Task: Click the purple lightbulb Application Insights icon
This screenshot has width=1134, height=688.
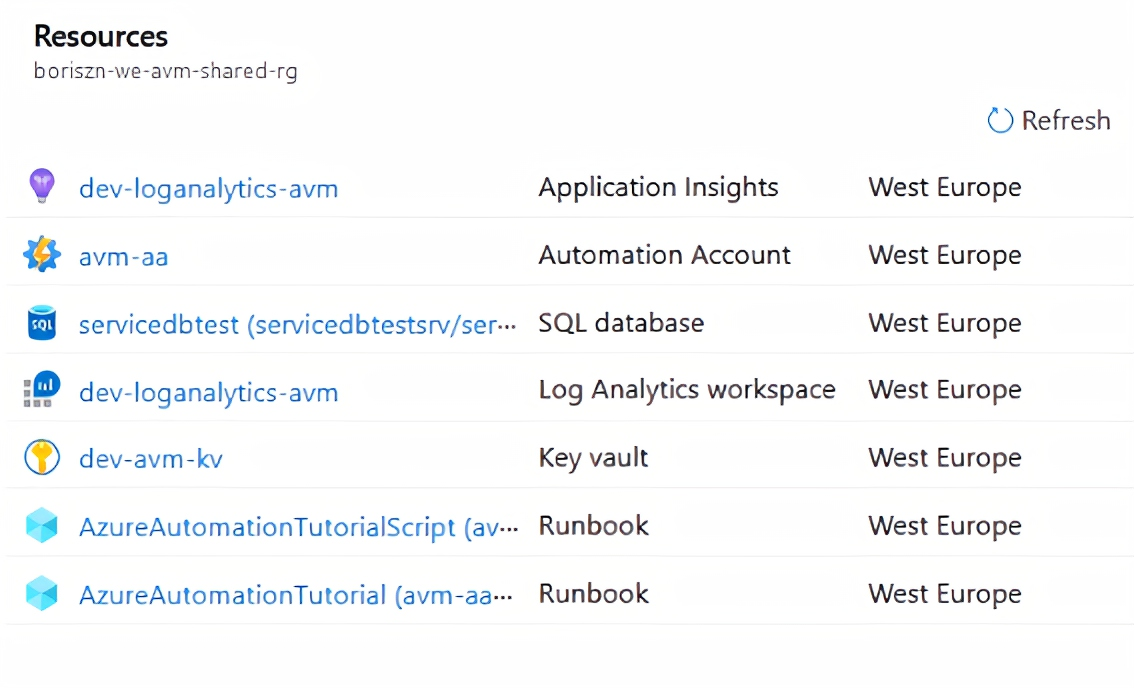Action: pos(41,187)
